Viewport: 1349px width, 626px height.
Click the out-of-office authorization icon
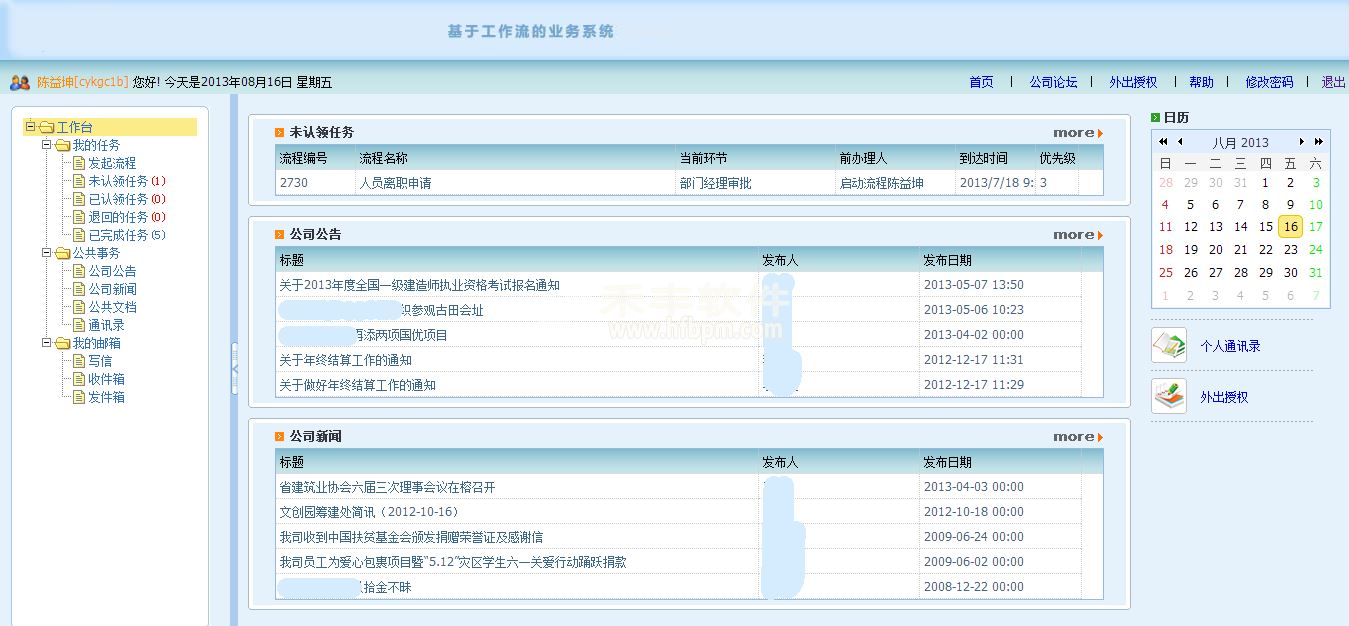[x=1168, y=396]
